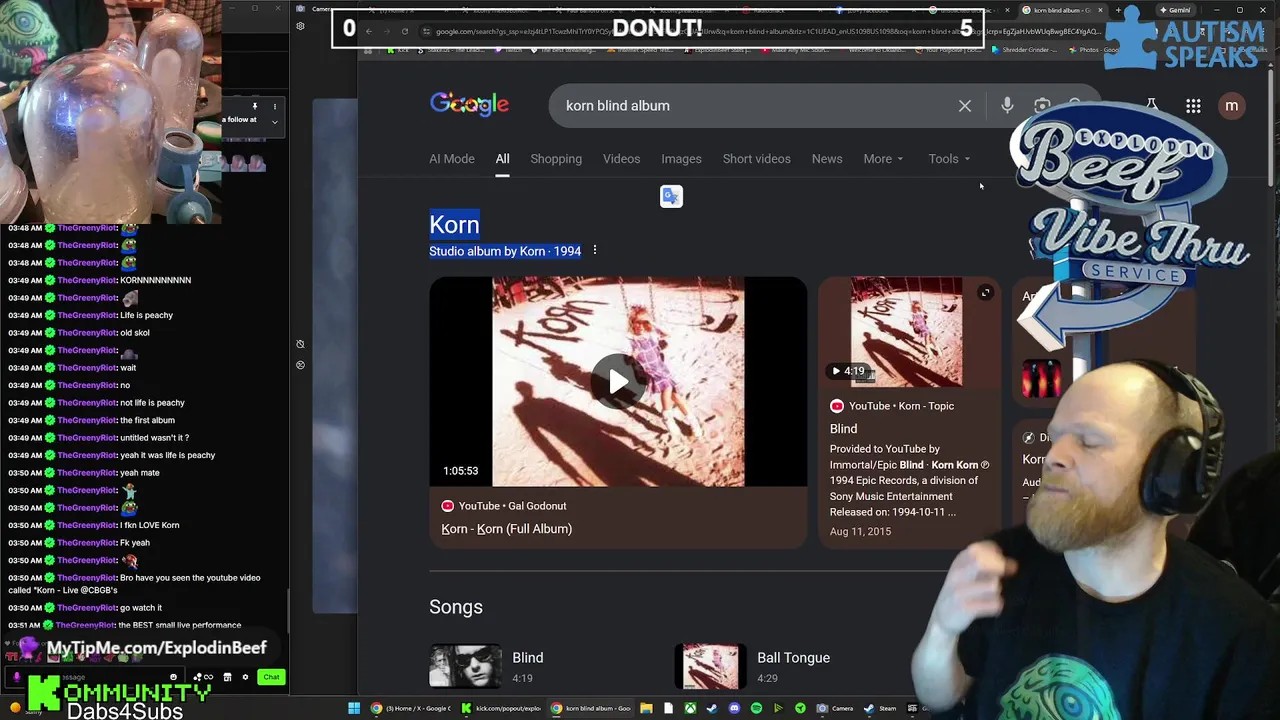1280x720 pixels.
Task: Click the Chat send button
Action: point(271,677)
